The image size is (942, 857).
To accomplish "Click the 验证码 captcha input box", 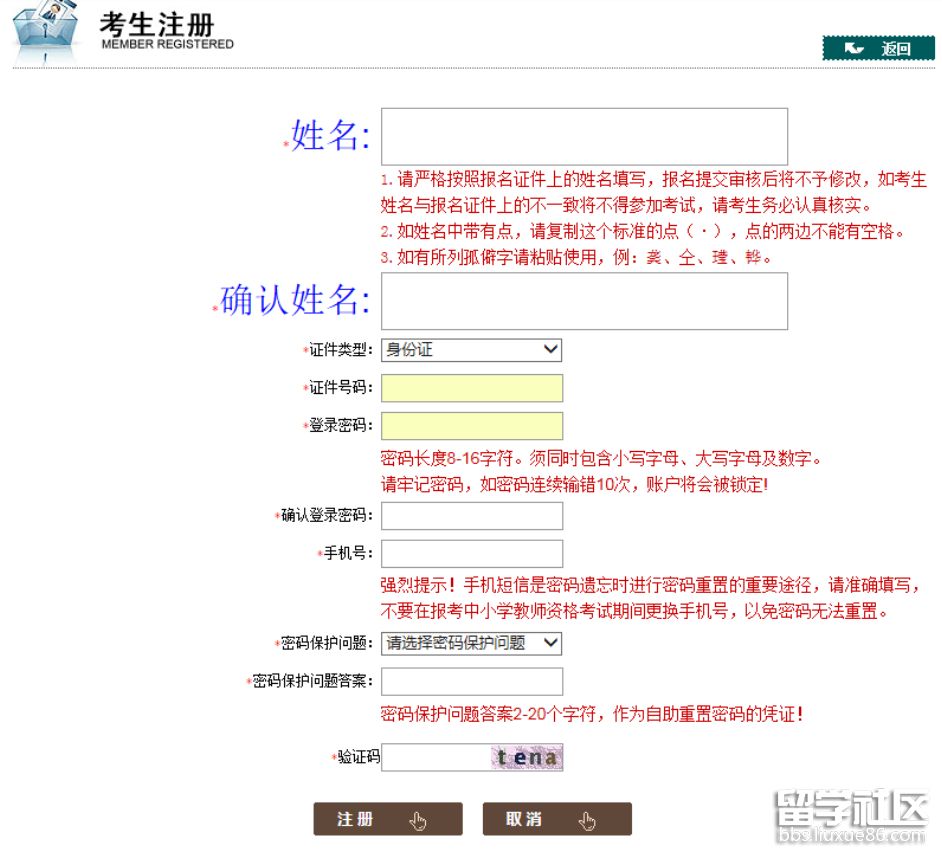I will (436, 758).
